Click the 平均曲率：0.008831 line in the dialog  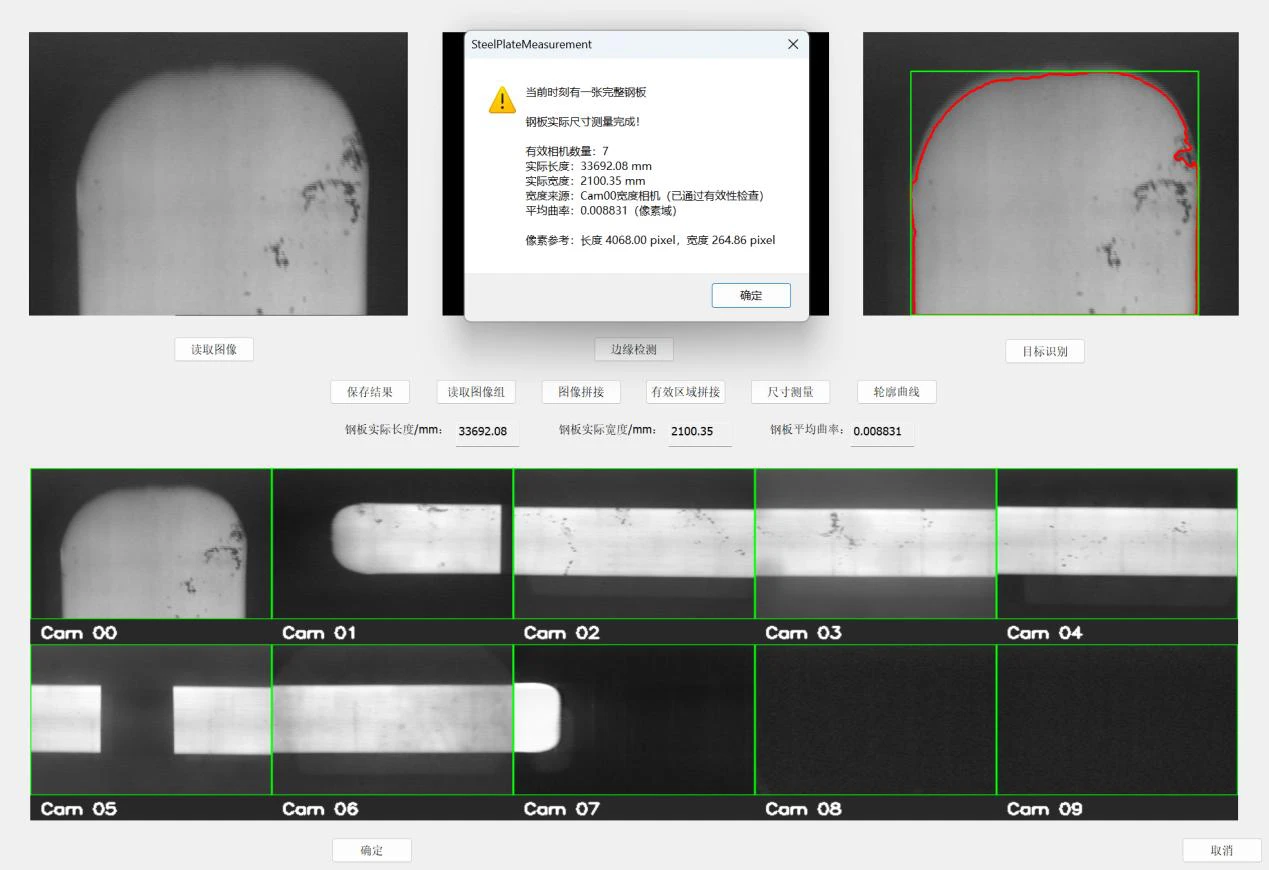601,211
